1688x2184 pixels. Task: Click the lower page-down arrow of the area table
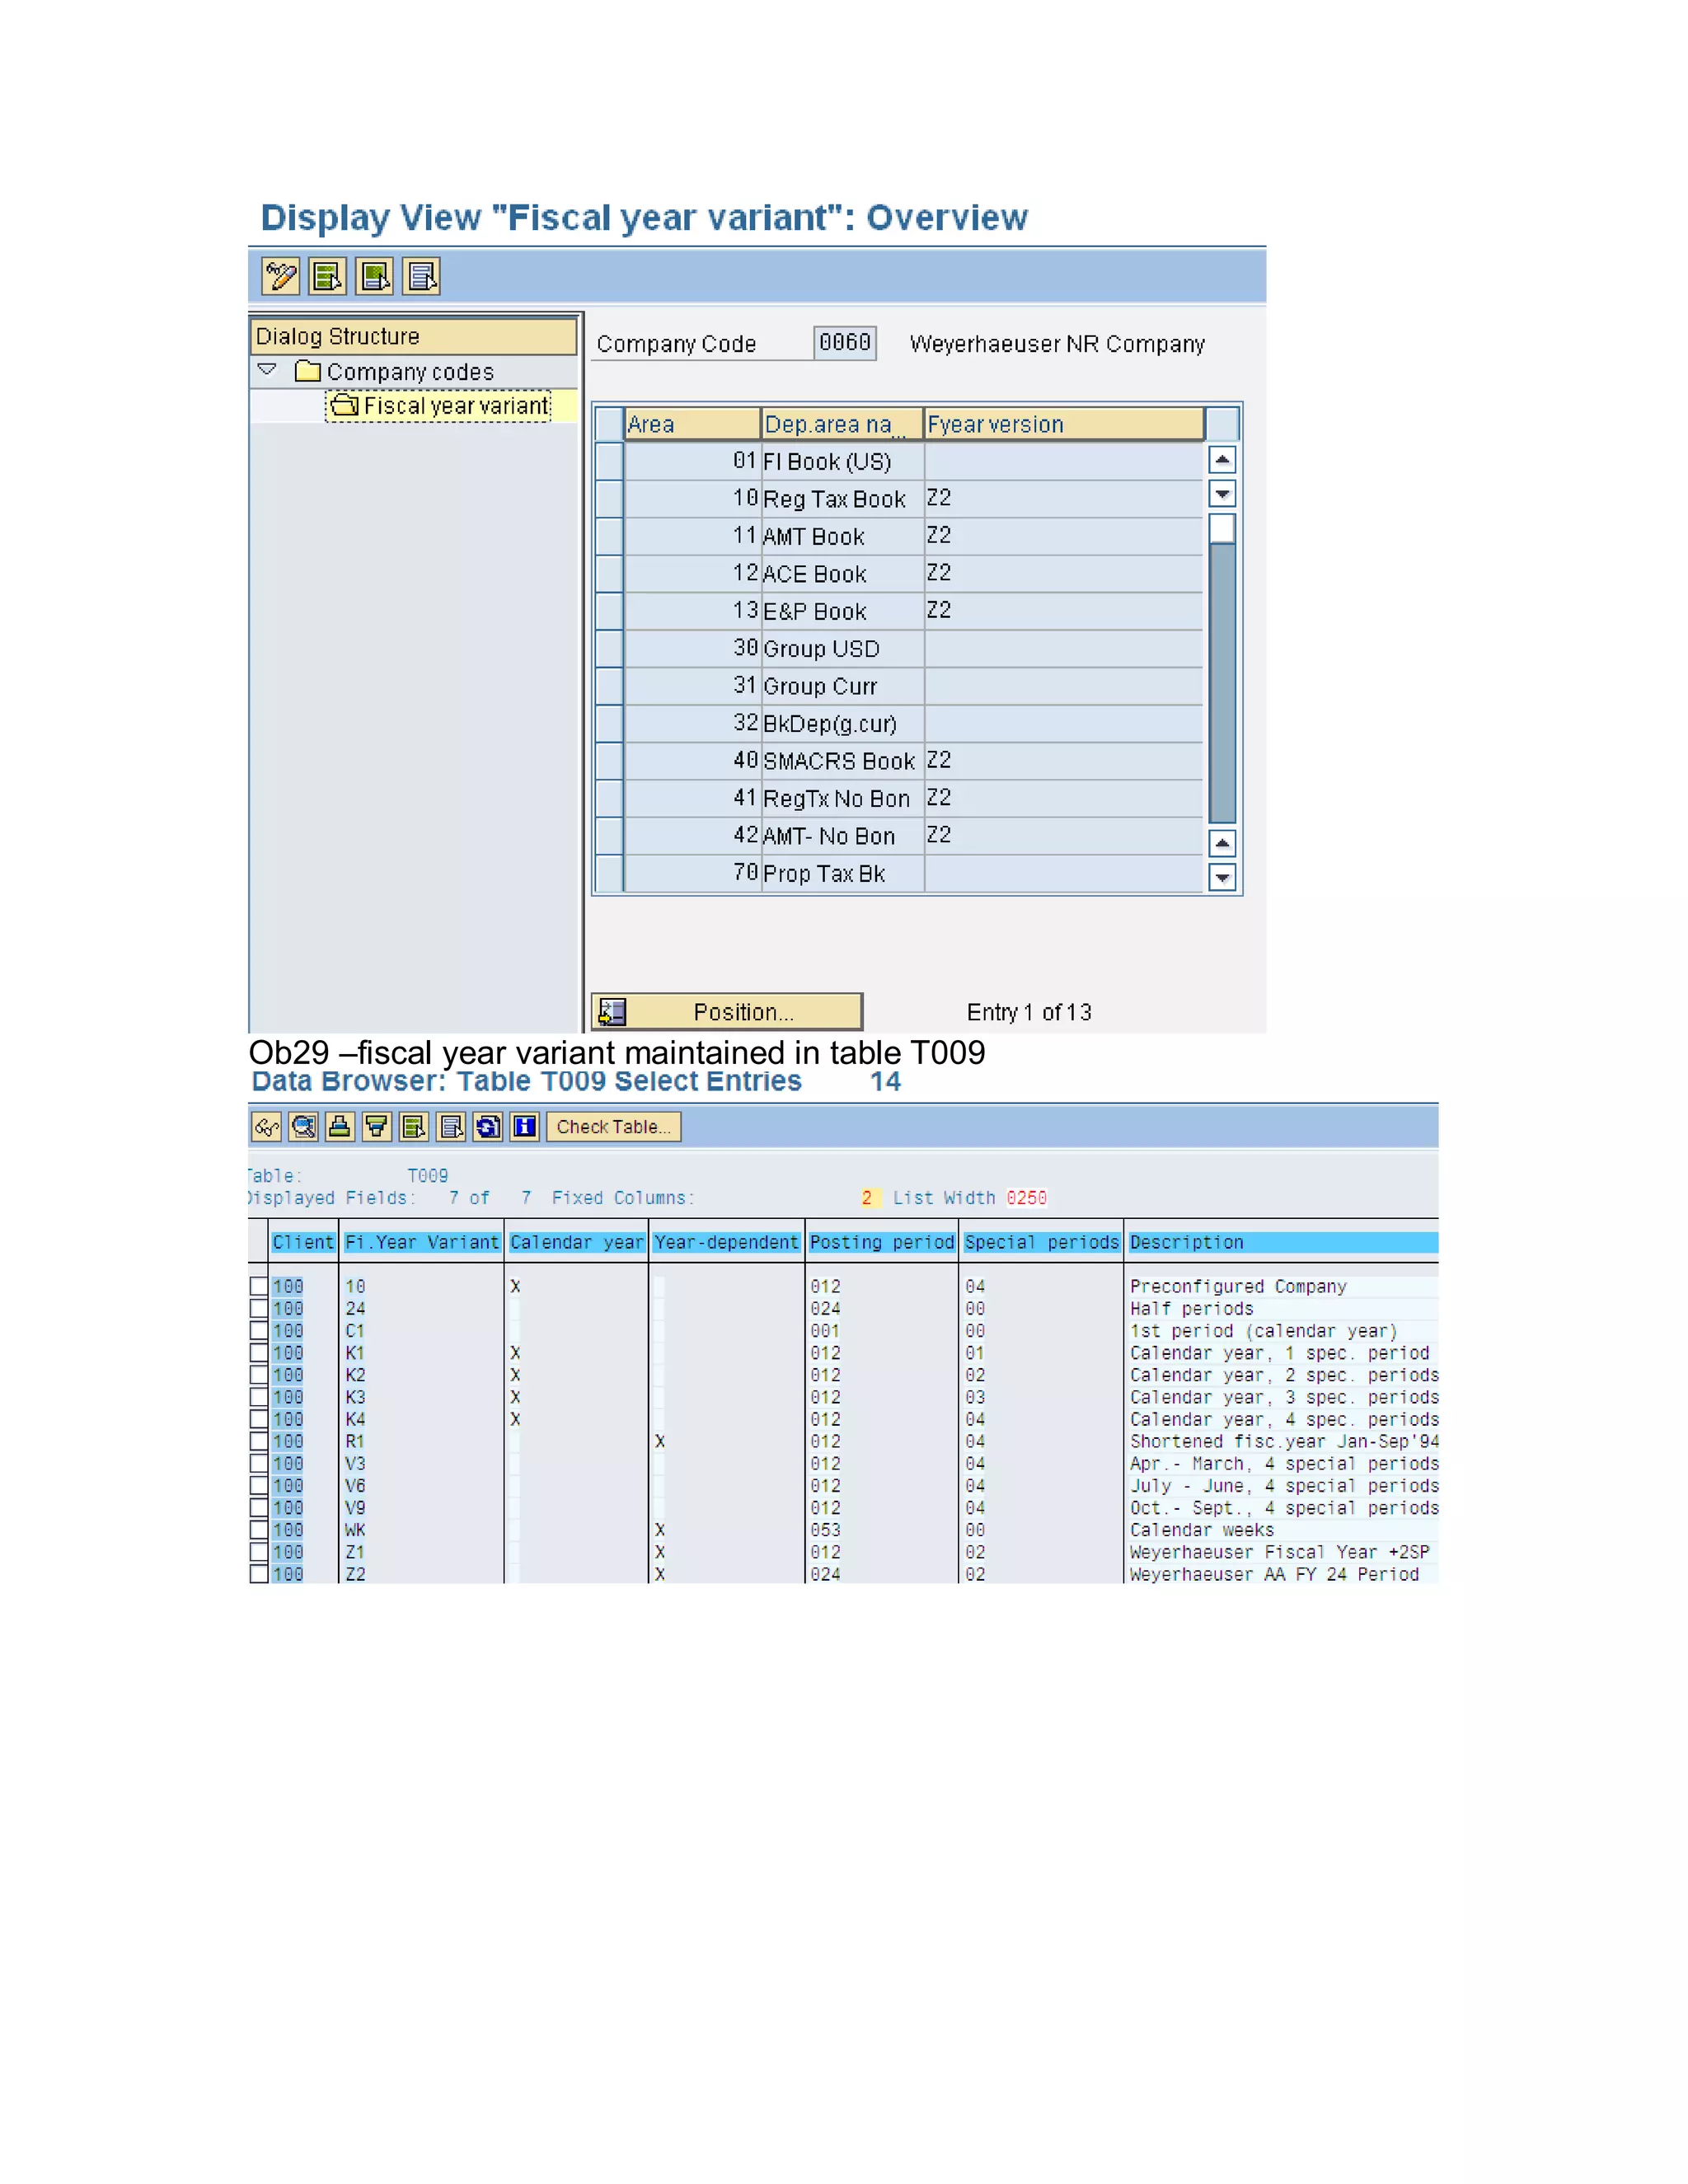tap(1223, 877)
